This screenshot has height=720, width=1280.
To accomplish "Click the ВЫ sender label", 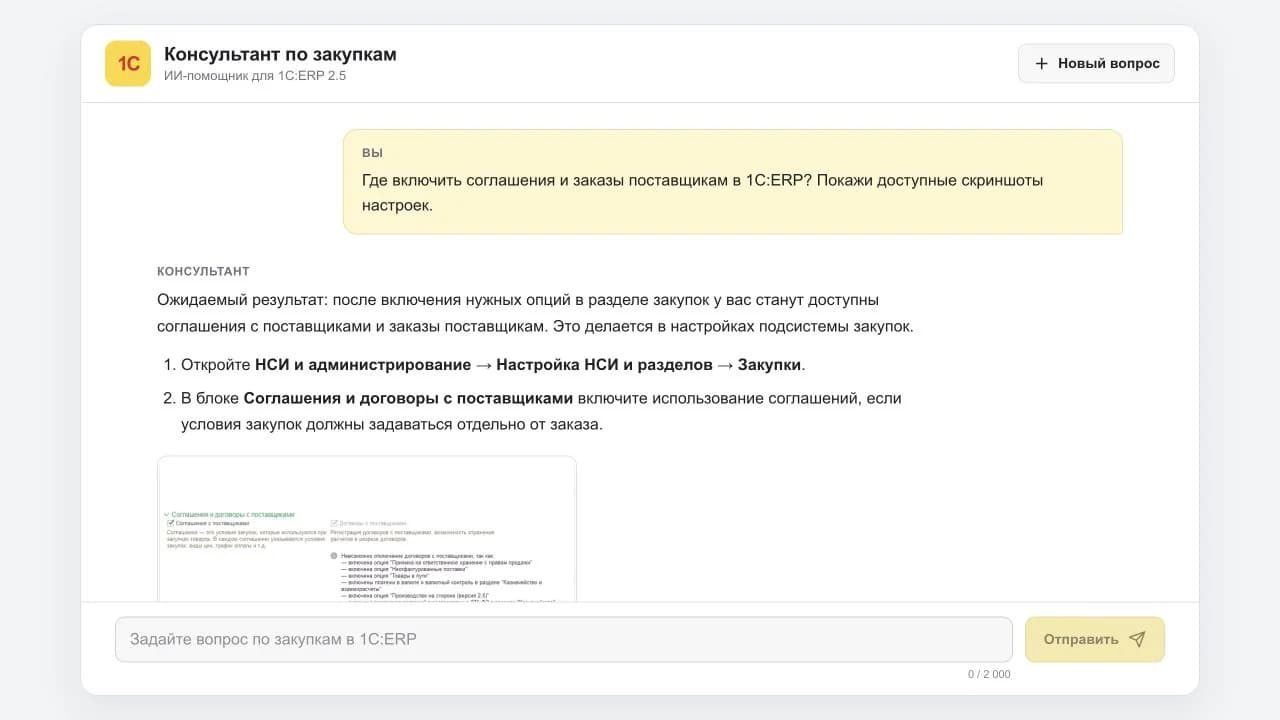I will [x=372, y=153].
